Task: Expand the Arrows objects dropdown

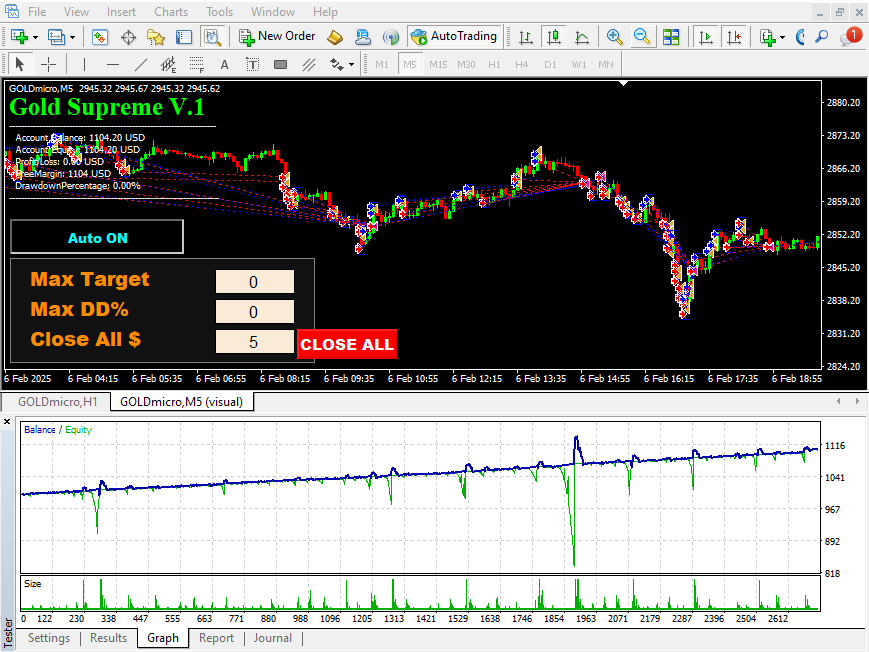Action: pyautogui.click(x=351, y=65)
